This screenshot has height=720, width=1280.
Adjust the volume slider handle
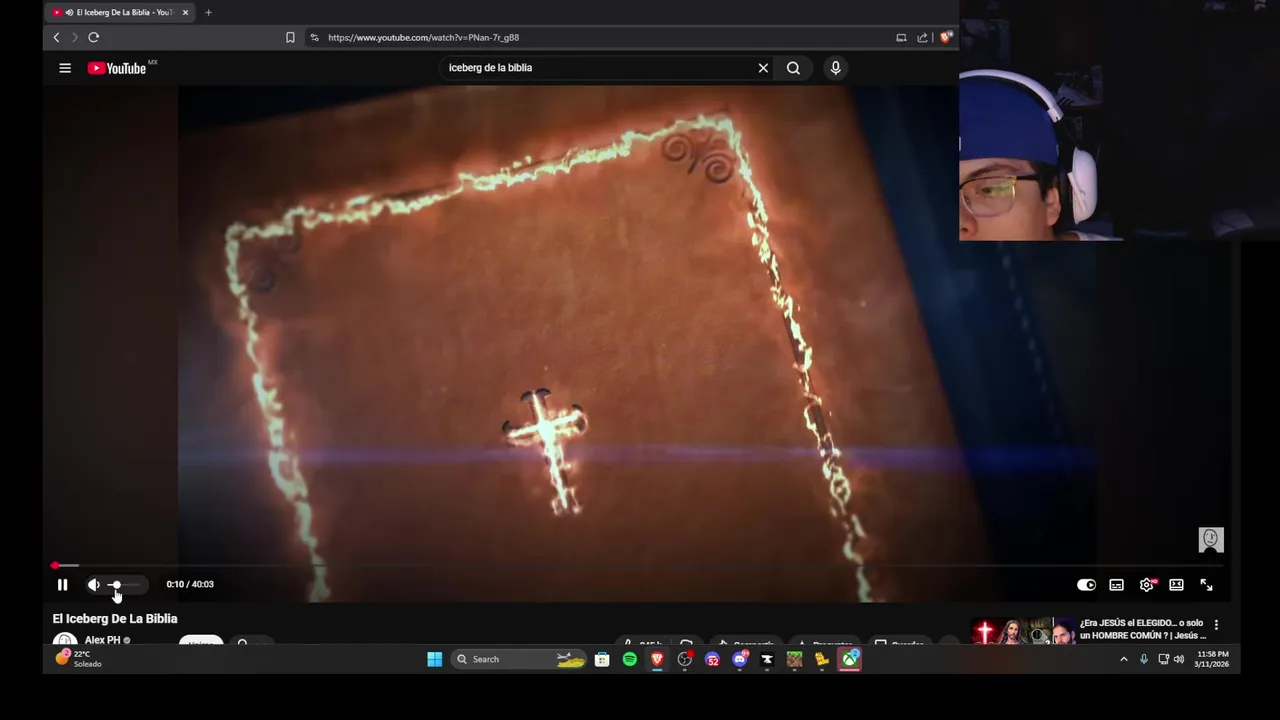pos(115,585)
